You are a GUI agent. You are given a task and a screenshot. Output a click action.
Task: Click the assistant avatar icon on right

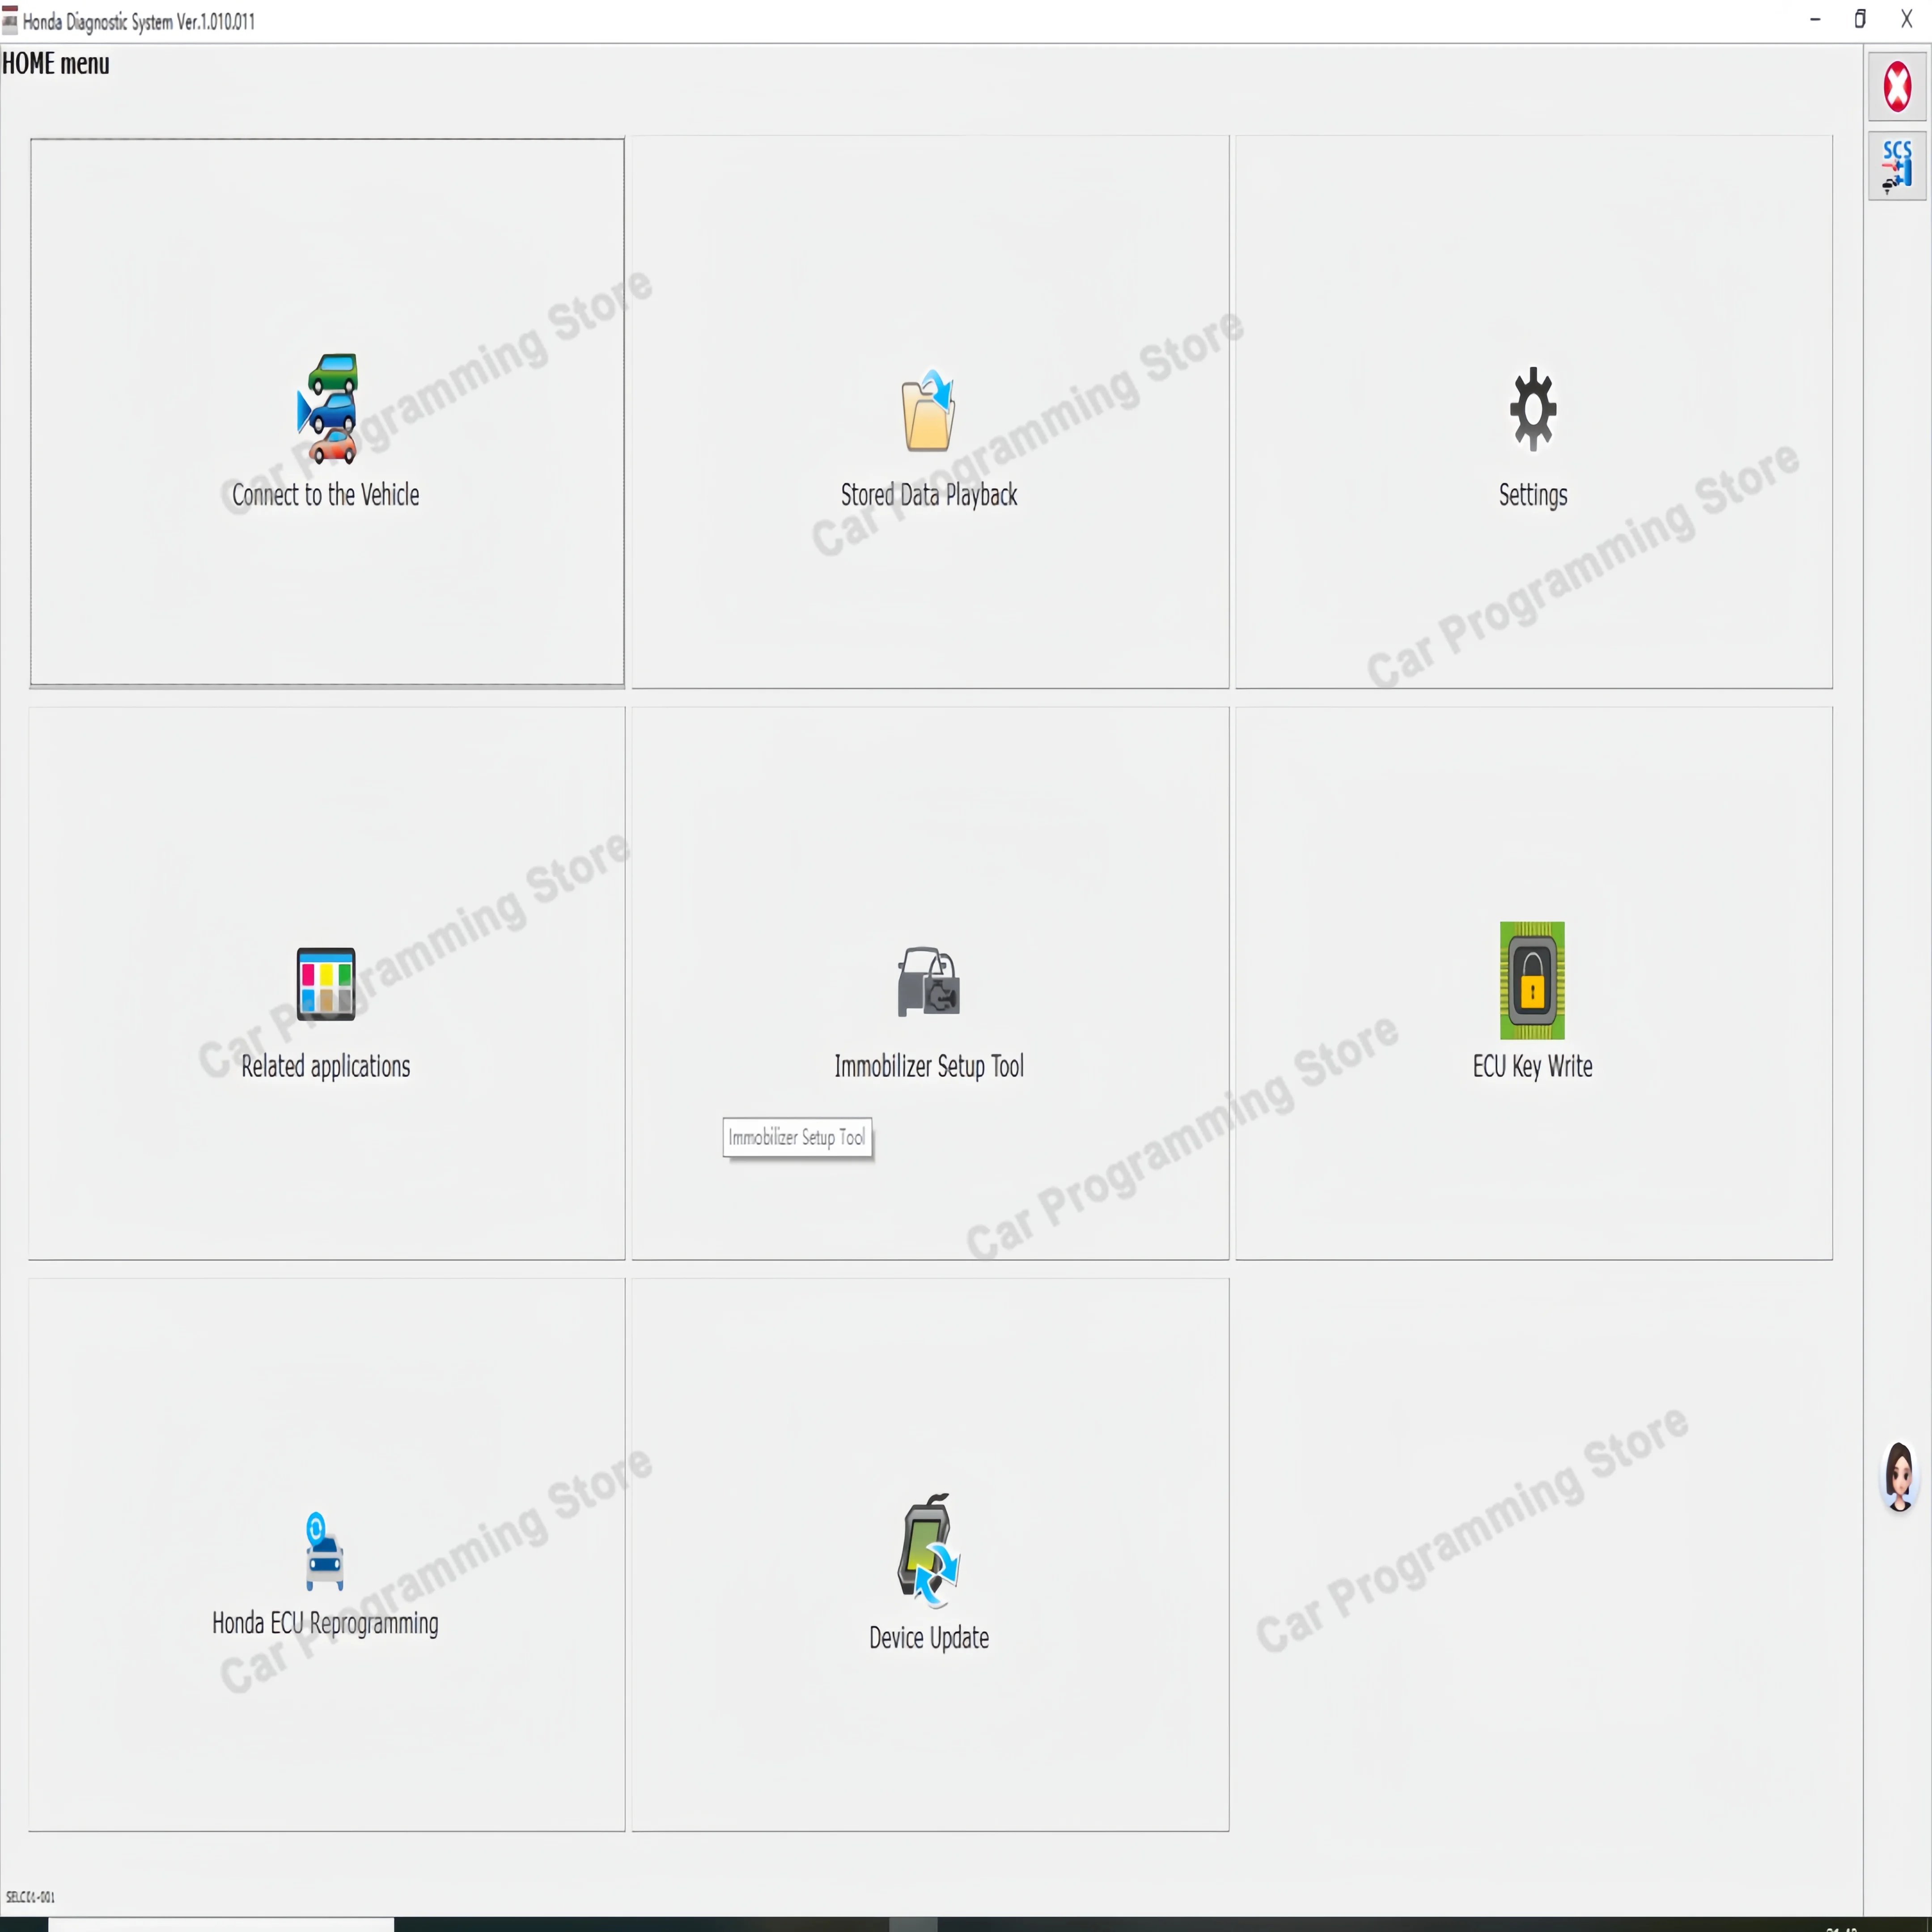tap(1899, 1476)
